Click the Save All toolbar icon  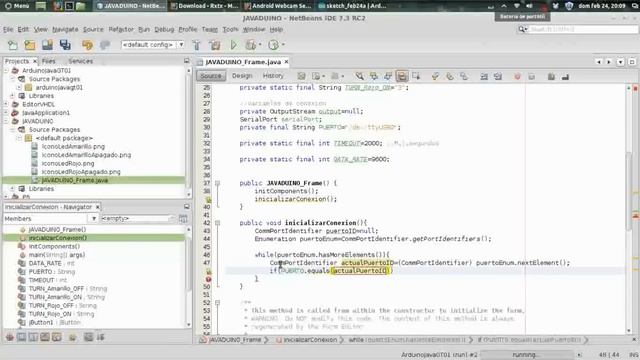click(65, 45)
